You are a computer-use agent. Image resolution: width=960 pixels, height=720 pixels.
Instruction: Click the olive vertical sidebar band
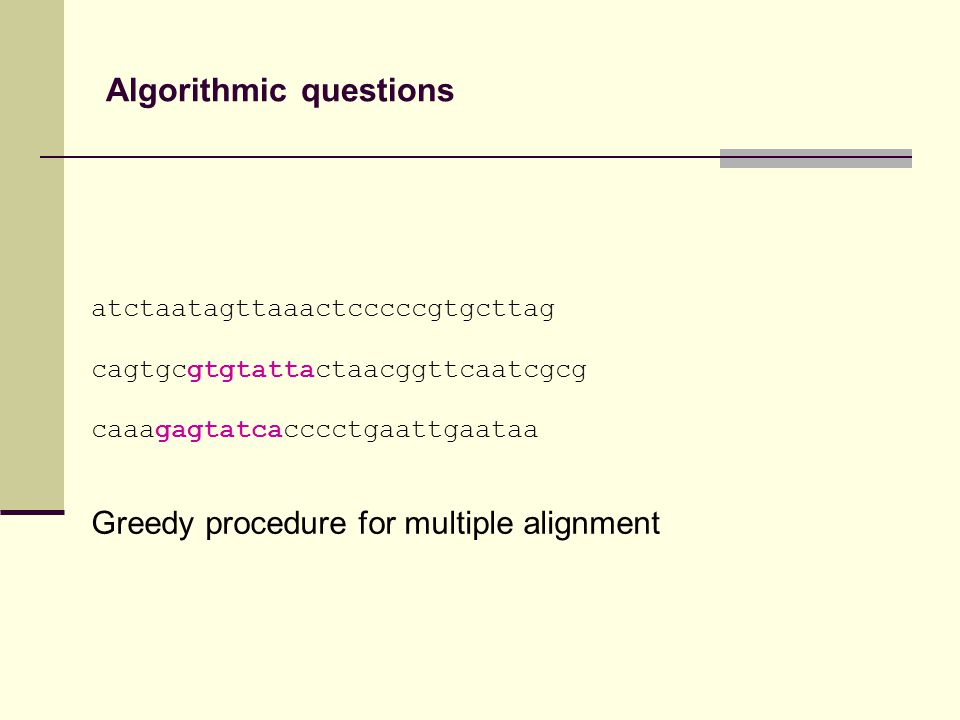click(x=32, y=254)
